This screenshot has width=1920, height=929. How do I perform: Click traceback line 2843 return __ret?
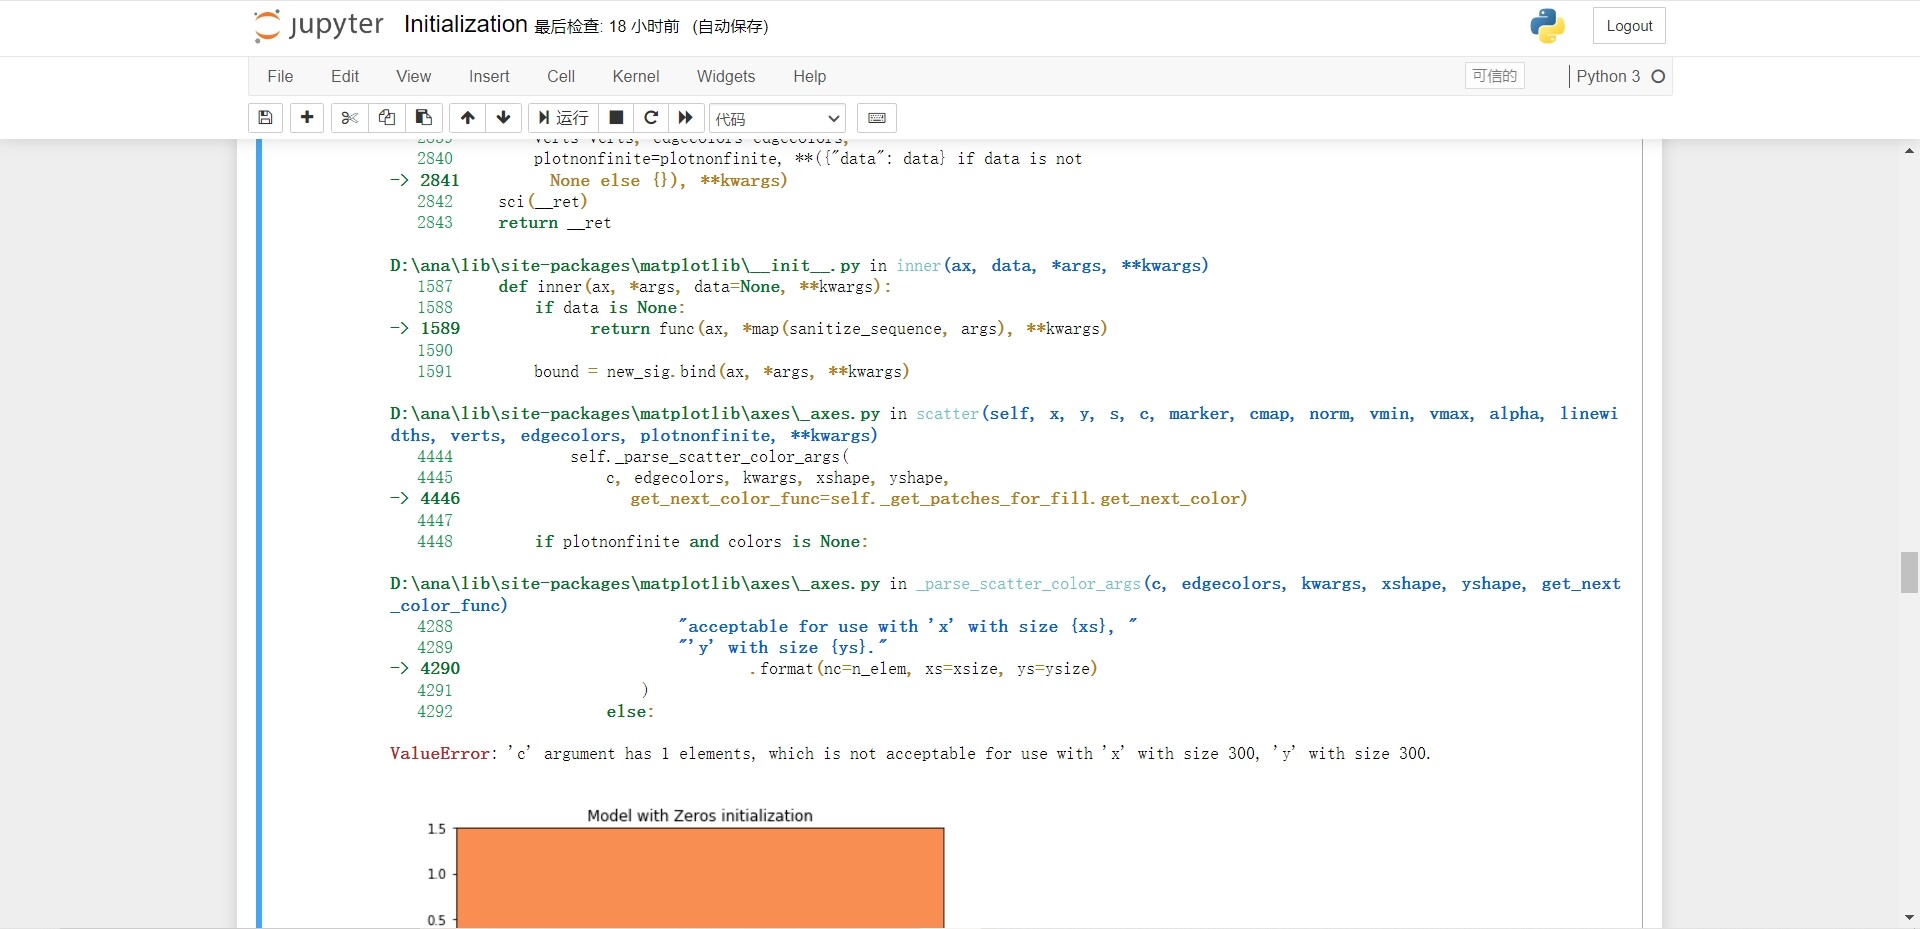tap(514, 222)
